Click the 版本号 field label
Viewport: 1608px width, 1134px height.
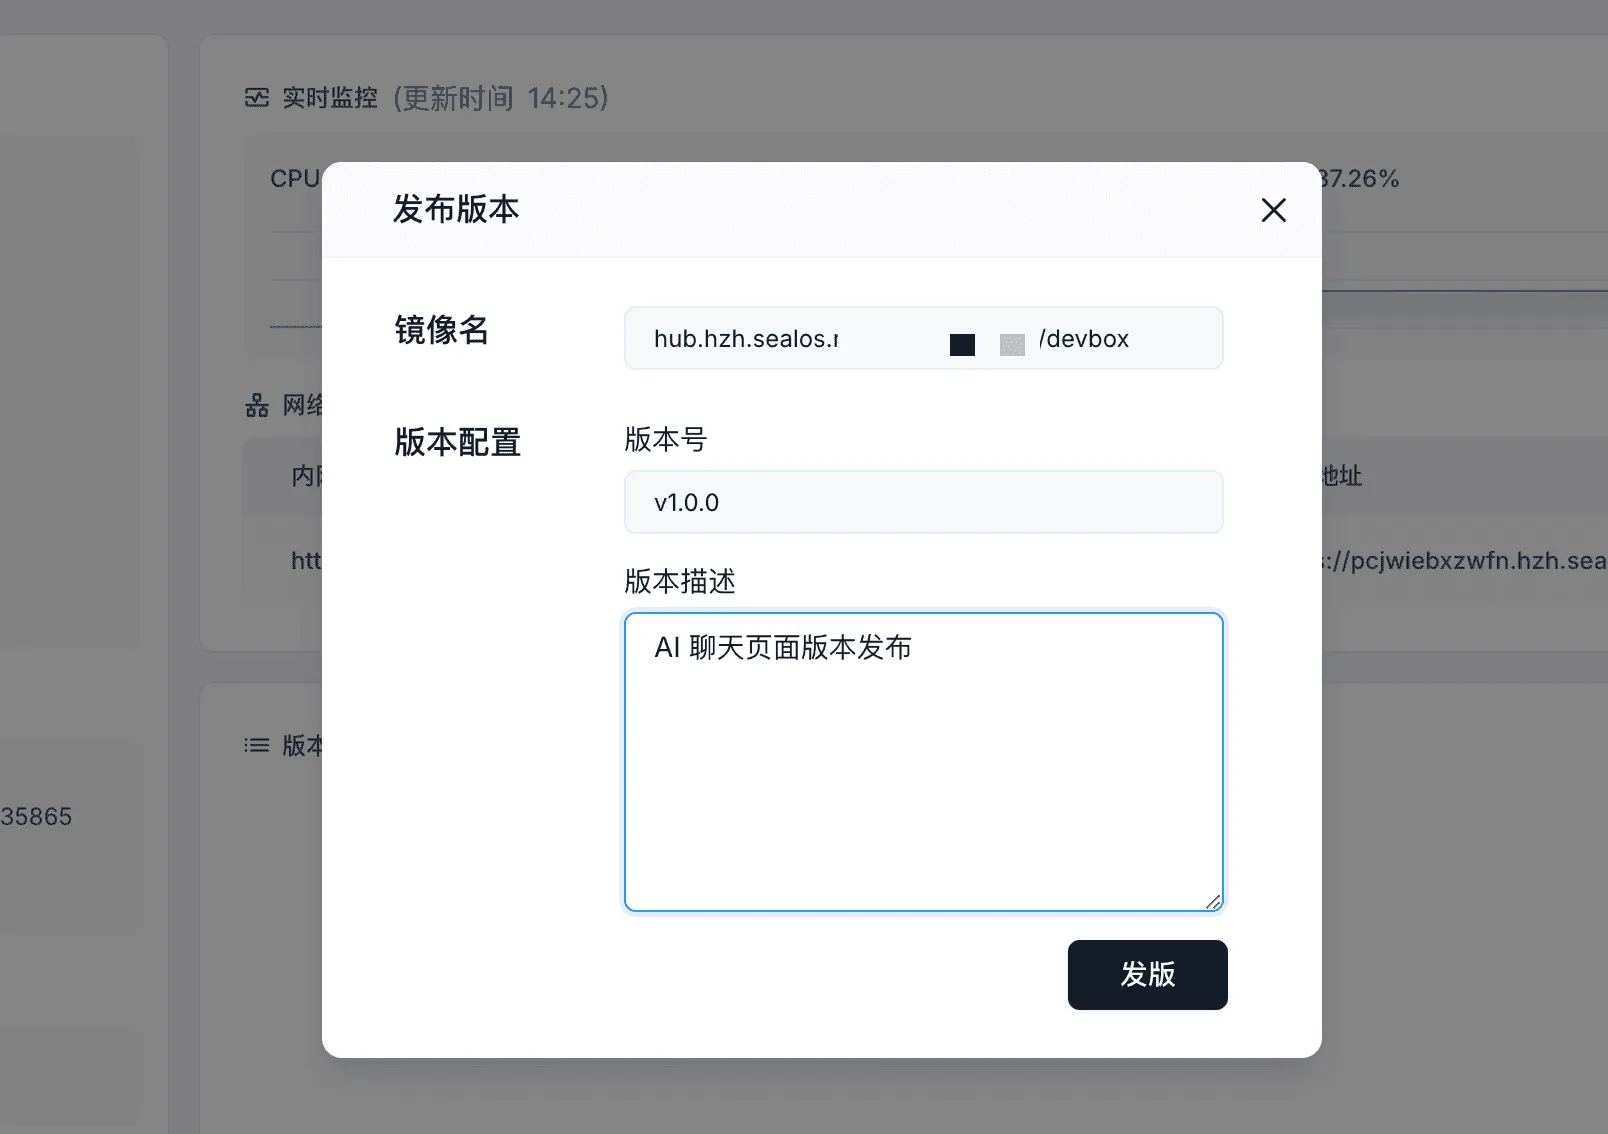pyautogui.click(x=665, y=439)
